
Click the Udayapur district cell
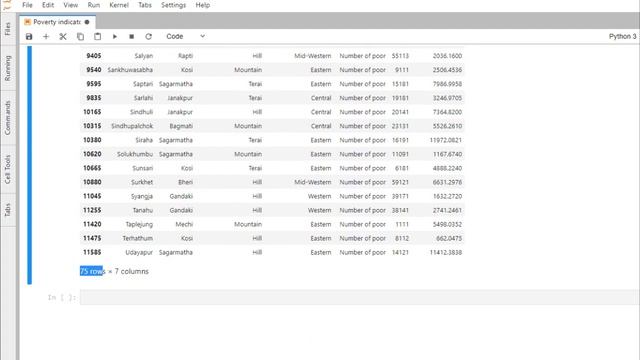pos(139,253)
